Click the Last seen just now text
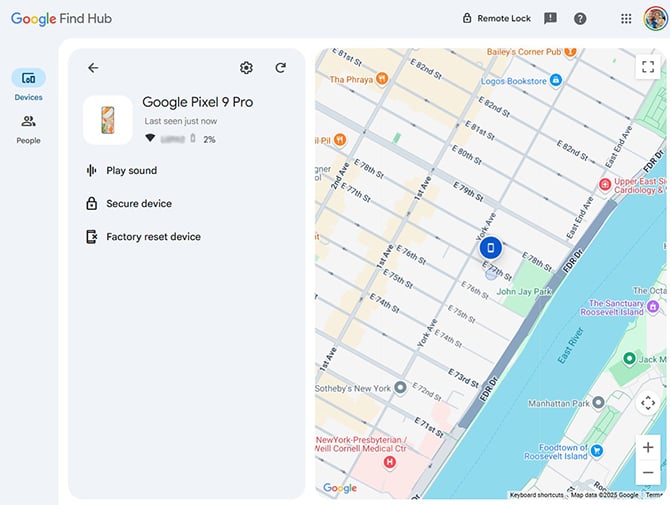This screenshot has width=670, height=505. tap(181, 121)
